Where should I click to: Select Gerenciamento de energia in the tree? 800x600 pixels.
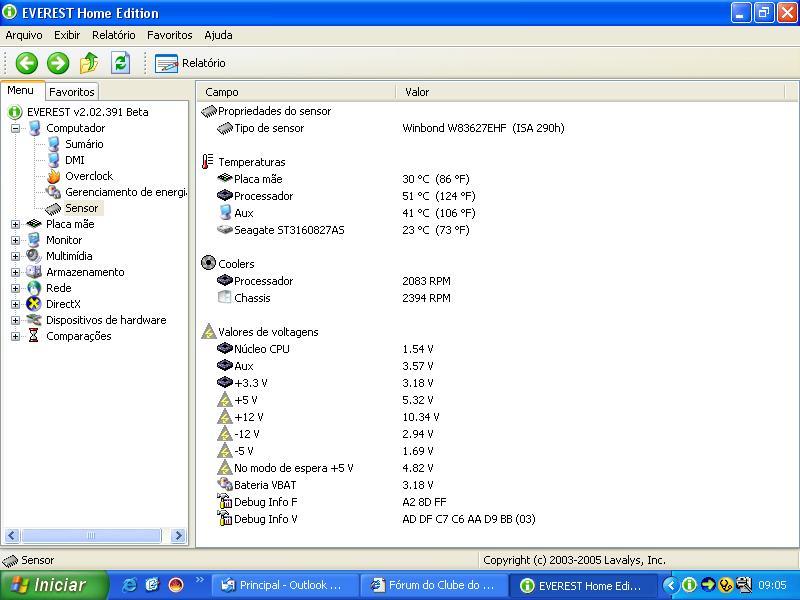tap(126, 192)
